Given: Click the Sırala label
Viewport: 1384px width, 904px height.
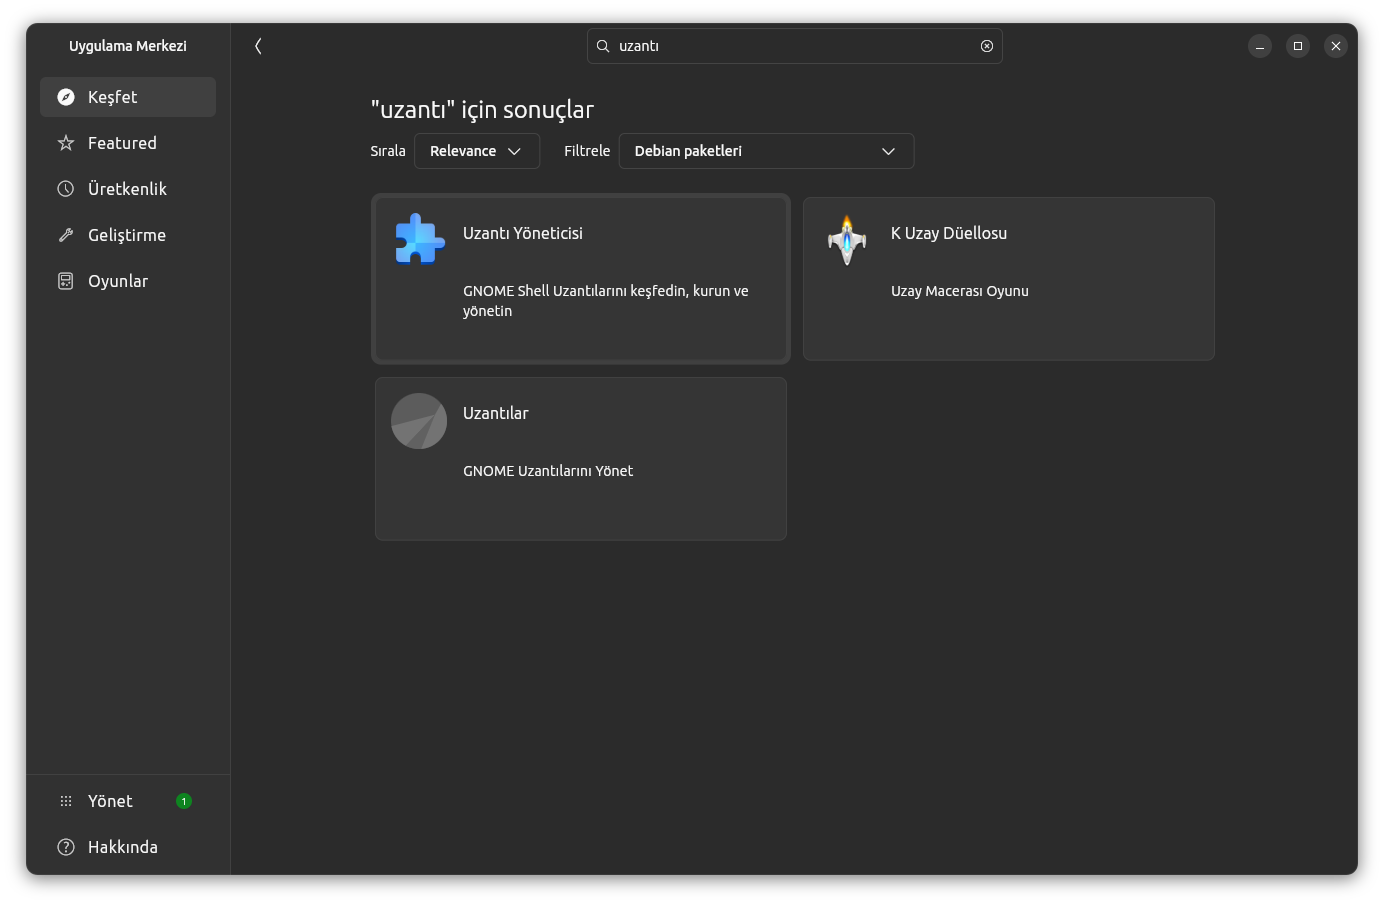Looking at the screenshot, I should click(388, 151).
